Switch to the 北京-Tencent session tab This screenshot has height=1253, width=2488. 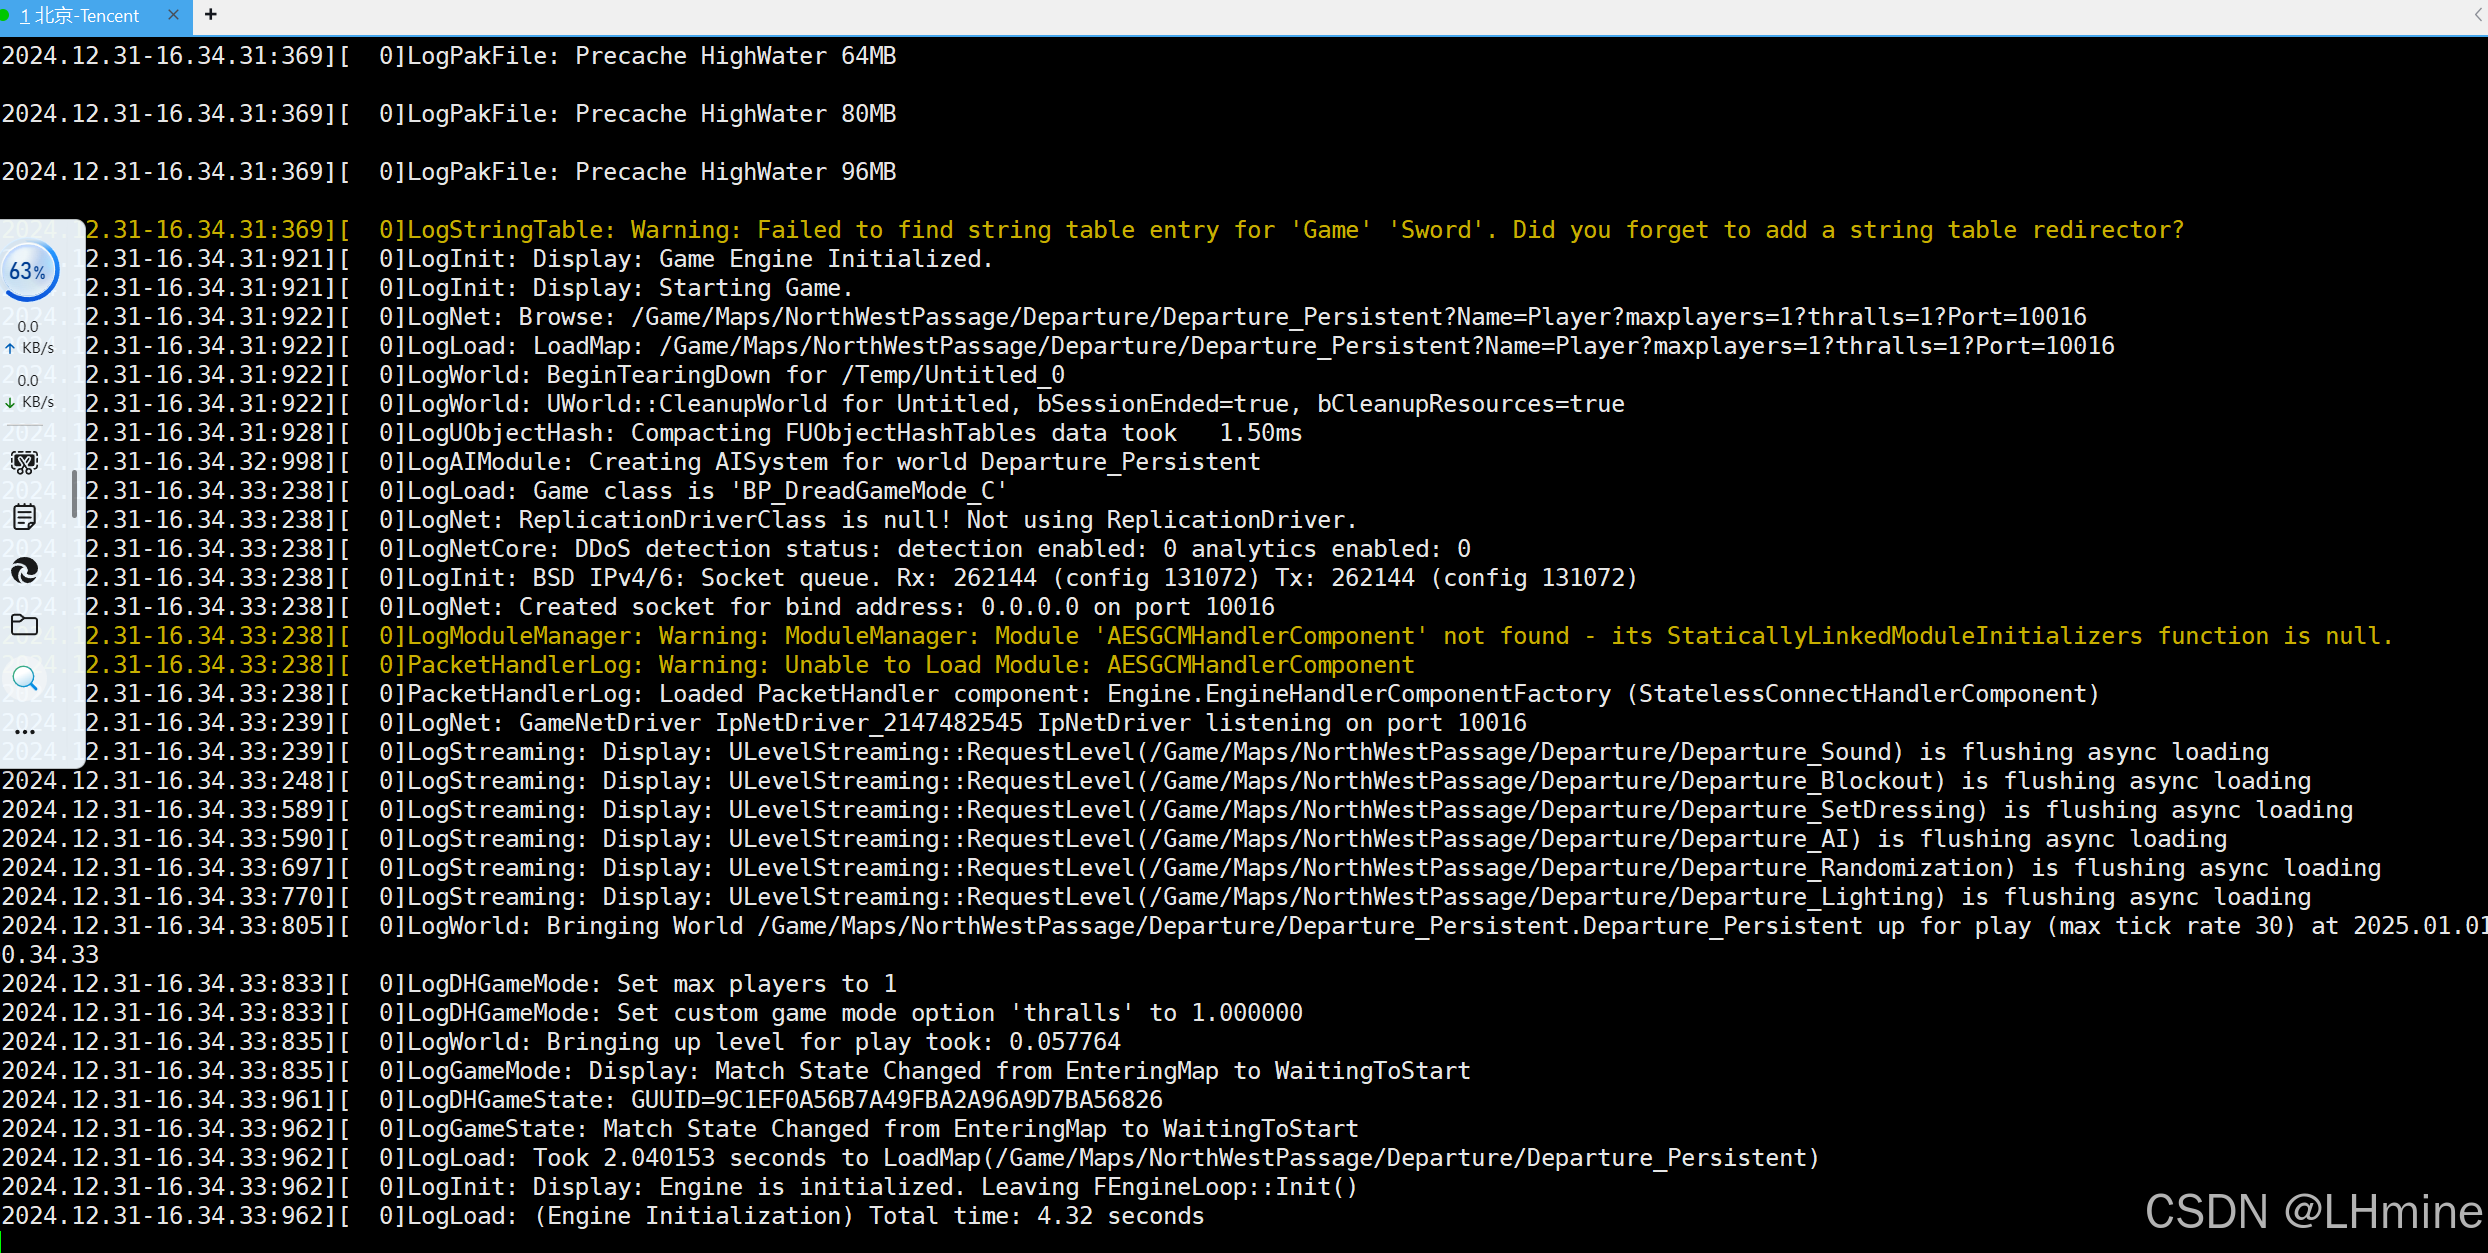pos(80,16)
